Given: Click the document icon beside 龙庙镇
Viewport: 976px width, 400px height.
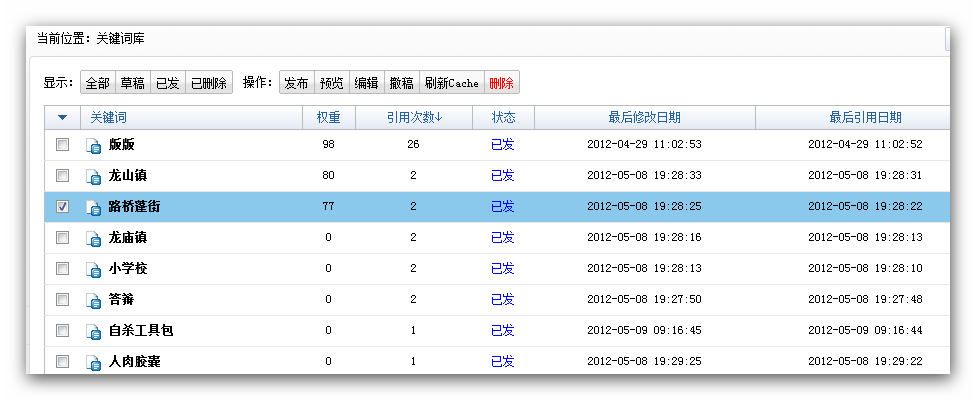Looking at the screenshot, I should (94, 239).
